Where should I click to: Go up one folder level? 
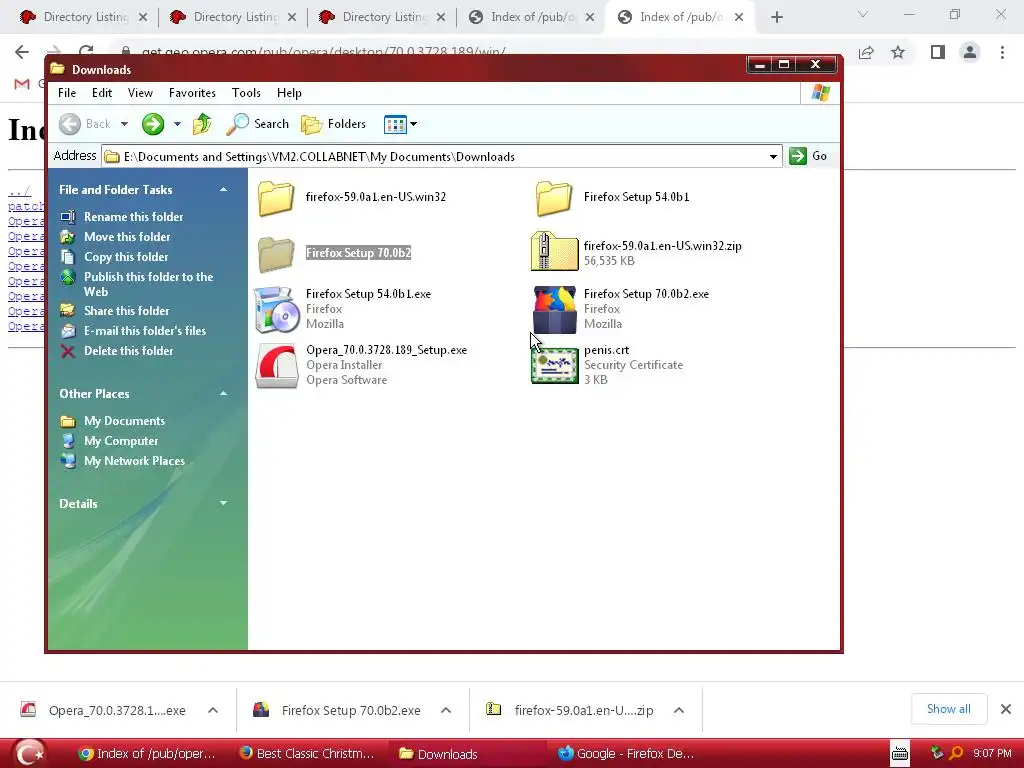click(x=202, y=124)
